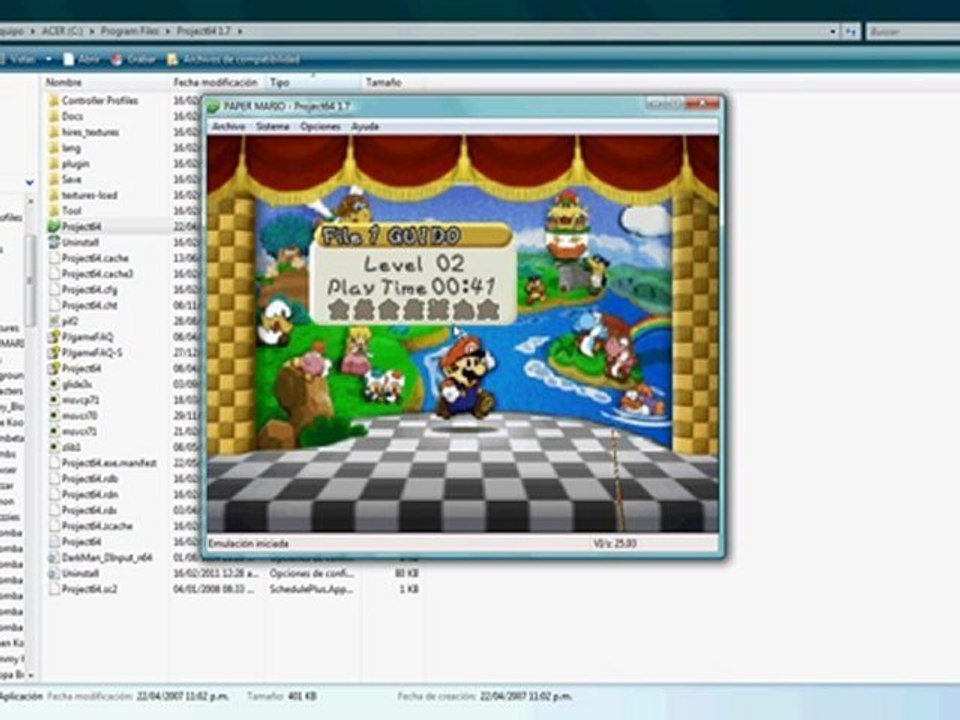Viewport: 960px width, 720px height.
Task: Click the msvcp71 DLL file icon
Action: (54, 400)
